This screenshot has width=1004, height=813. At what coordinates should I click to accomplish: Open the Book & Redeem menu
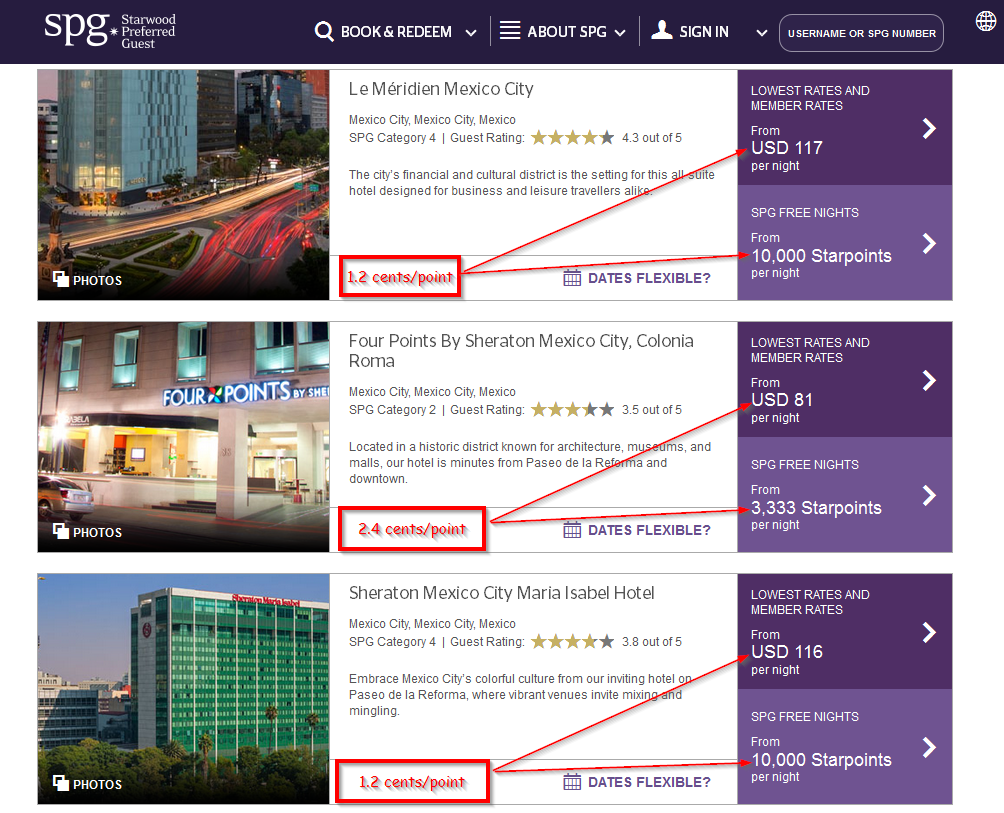396,31
